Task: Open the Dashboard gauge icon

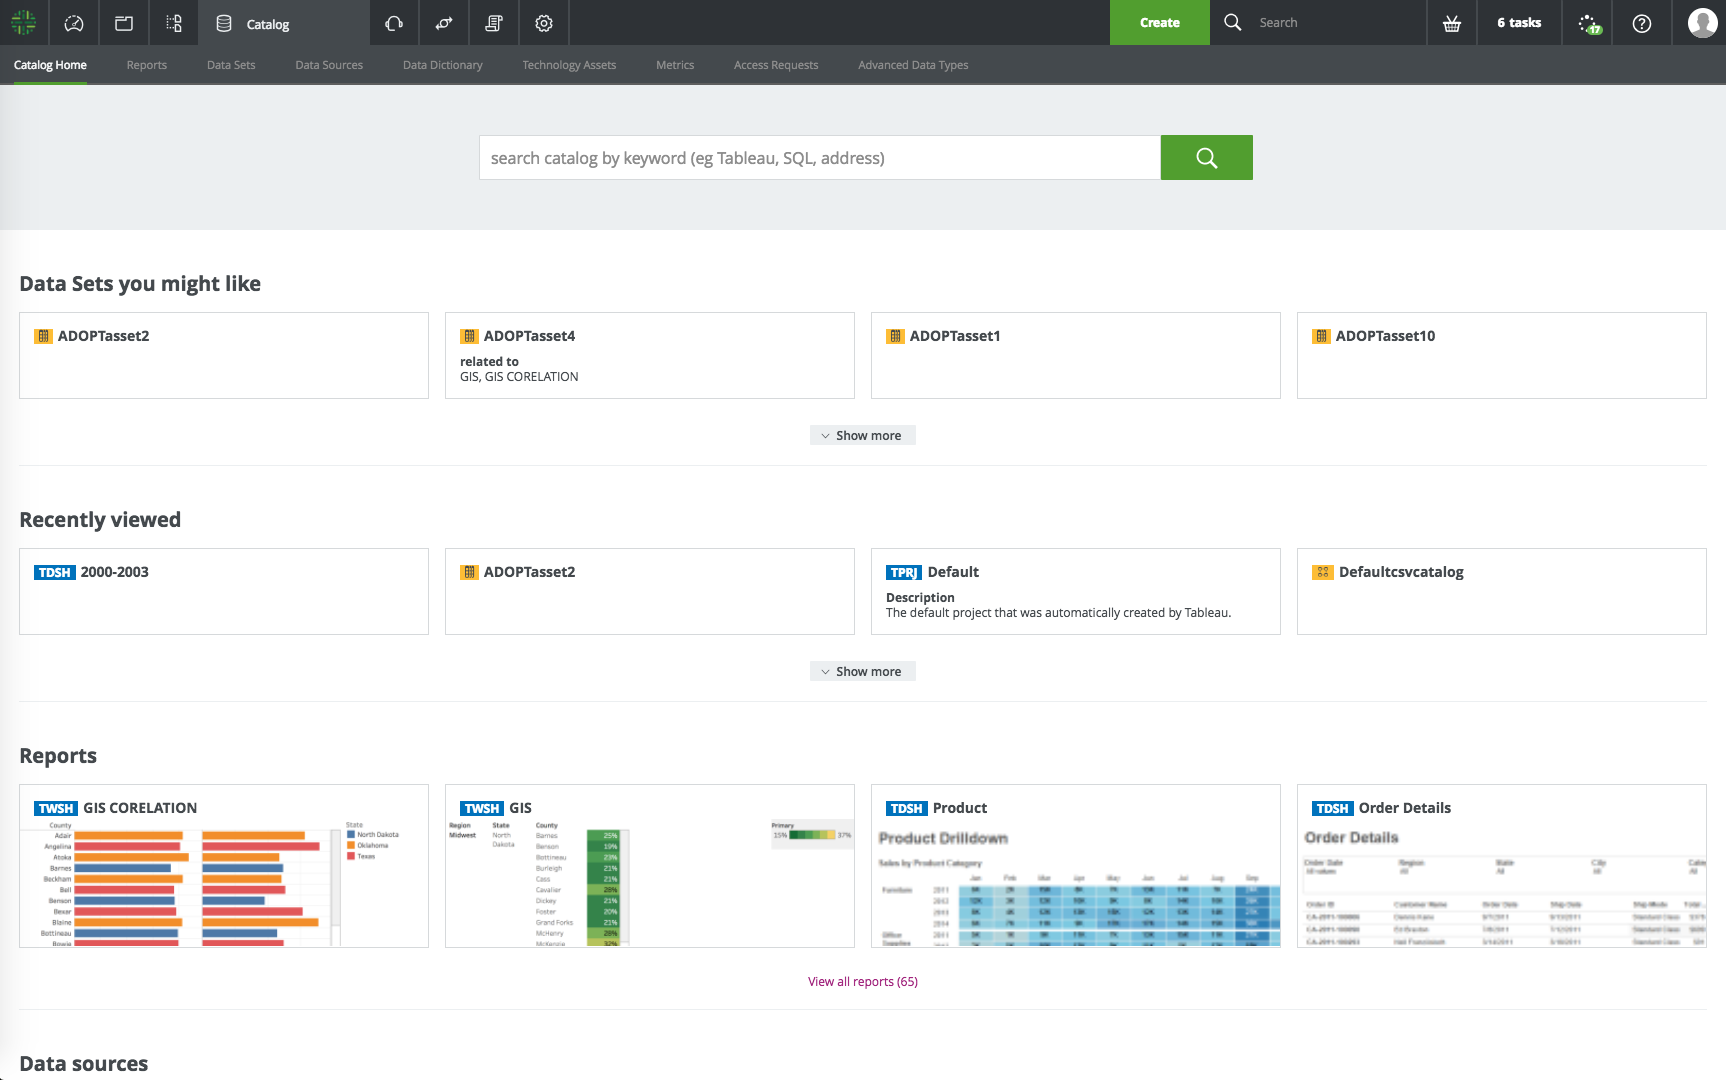Action: point(74,23)
